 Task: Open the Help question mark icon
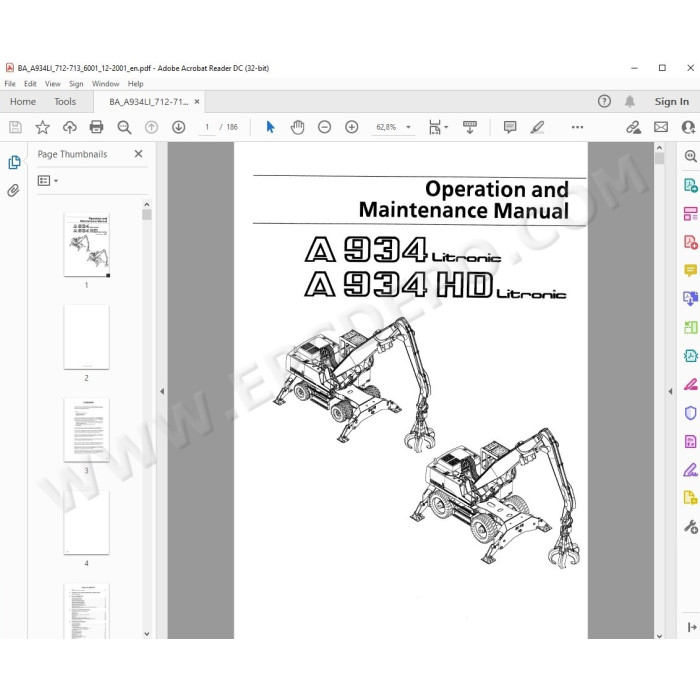(x=604, y=101)
